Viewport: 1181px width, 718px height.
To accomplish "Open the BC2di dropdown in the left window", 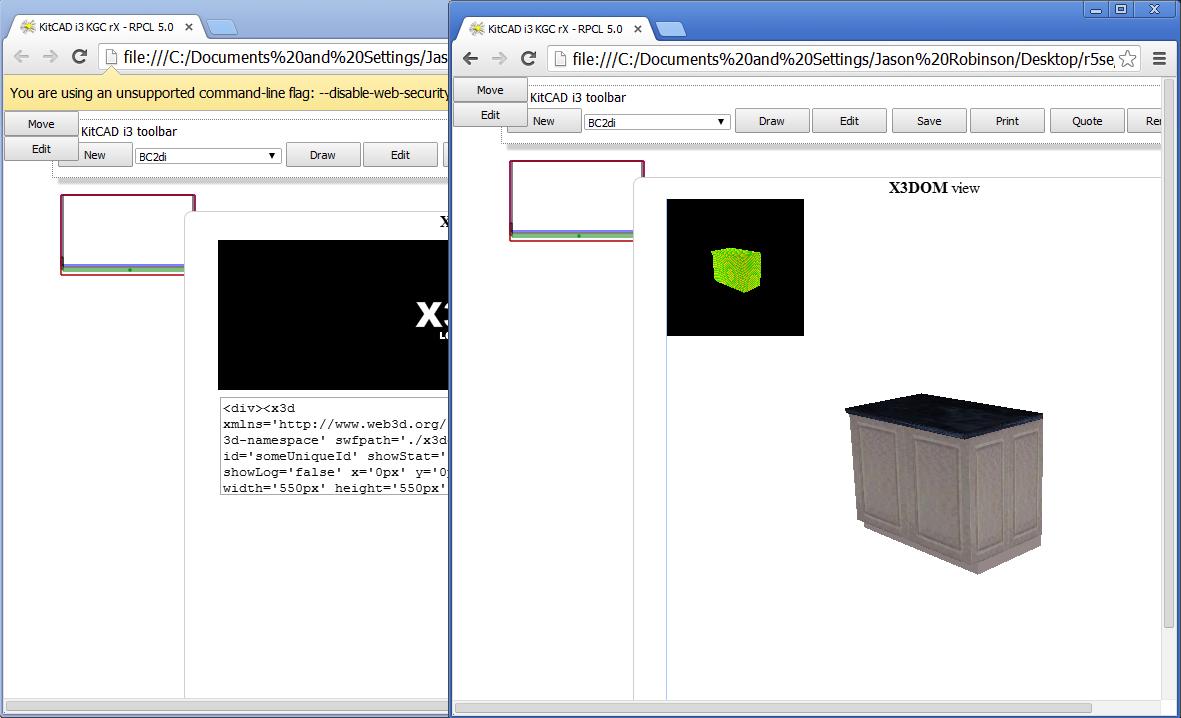I will 209,156.
